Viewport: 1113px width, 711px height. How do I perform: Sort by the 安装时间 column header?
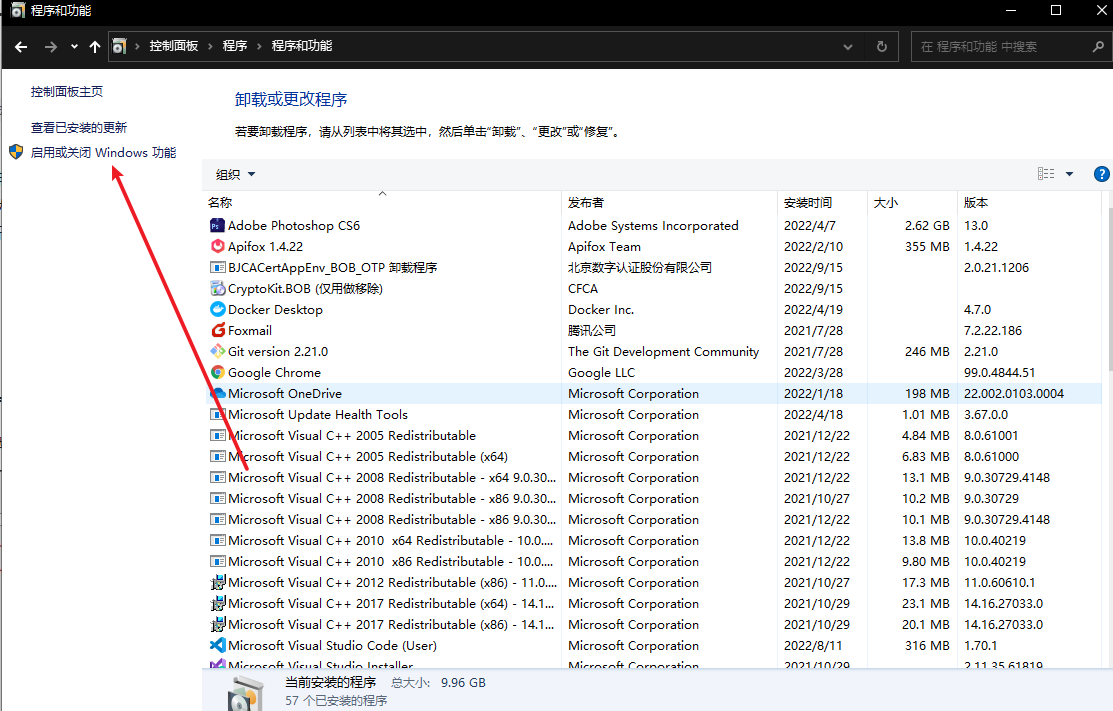point(822,203)
